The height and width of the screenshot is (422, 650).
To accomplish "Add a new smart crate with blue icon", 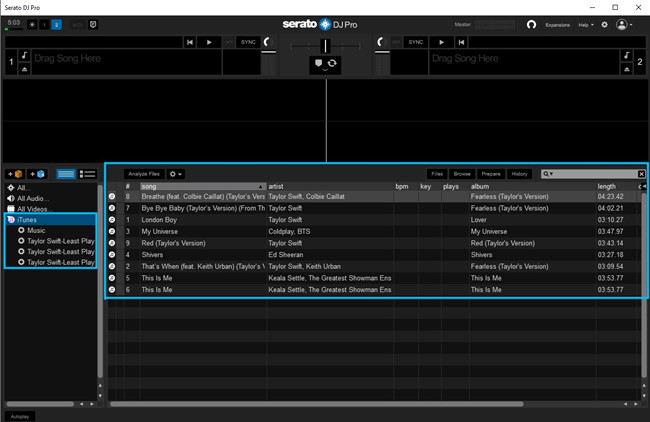I will (x=37, y=174).
